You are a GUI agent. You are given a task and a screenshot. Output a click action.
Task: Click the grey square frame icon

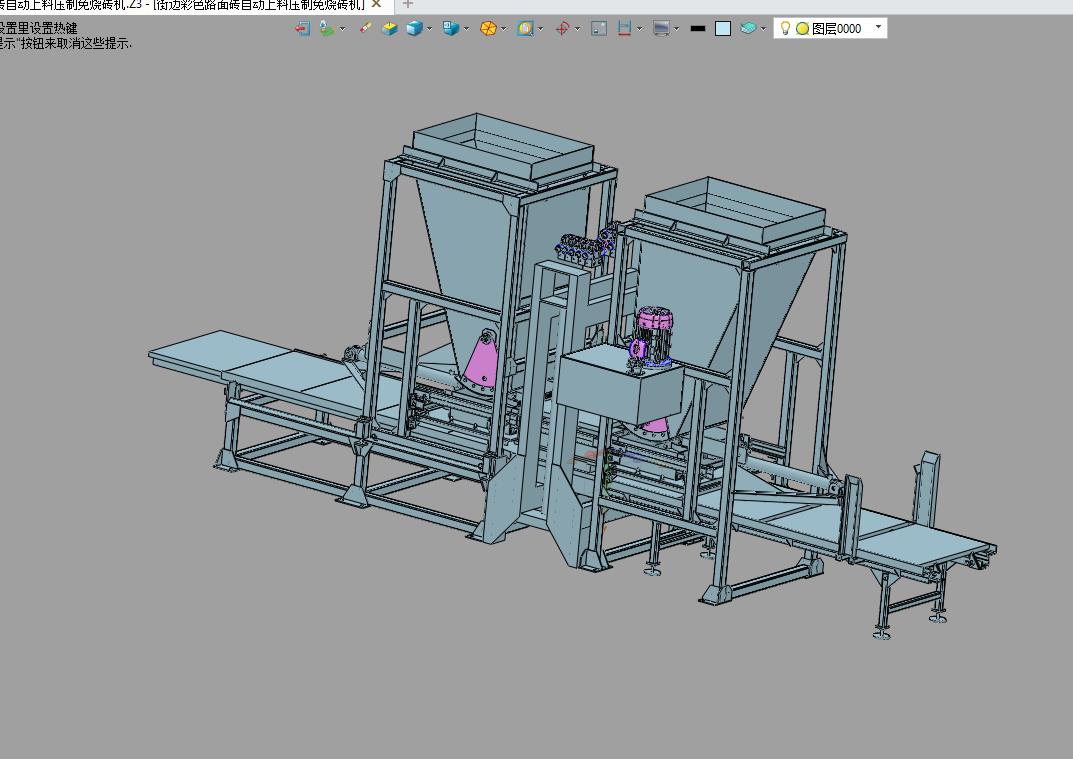[x=599, y=28]
